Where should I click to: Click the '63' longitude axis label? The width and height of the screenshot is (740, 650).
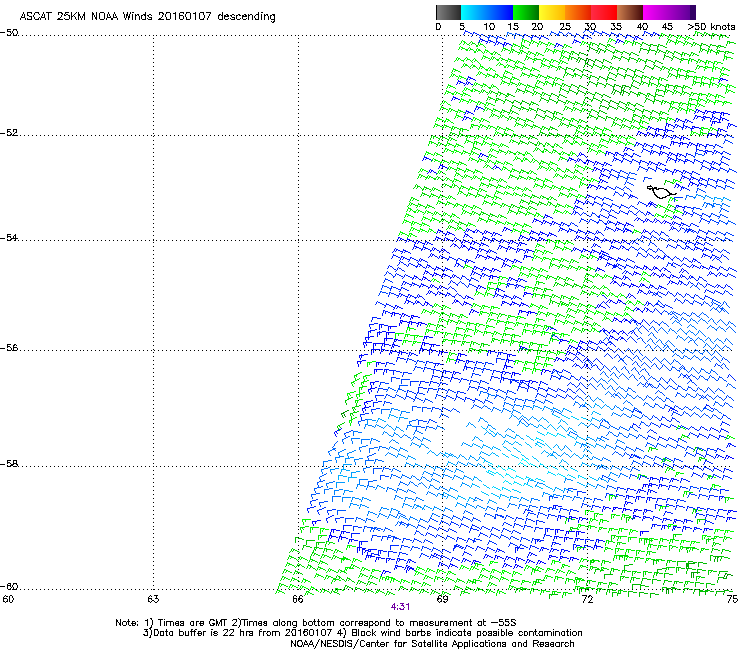(153, 599)
